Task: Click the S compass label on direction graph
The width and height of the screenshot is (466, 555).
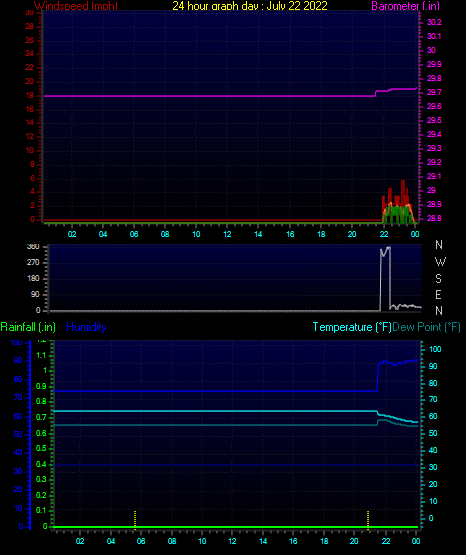Action: (x=438, y=279)
